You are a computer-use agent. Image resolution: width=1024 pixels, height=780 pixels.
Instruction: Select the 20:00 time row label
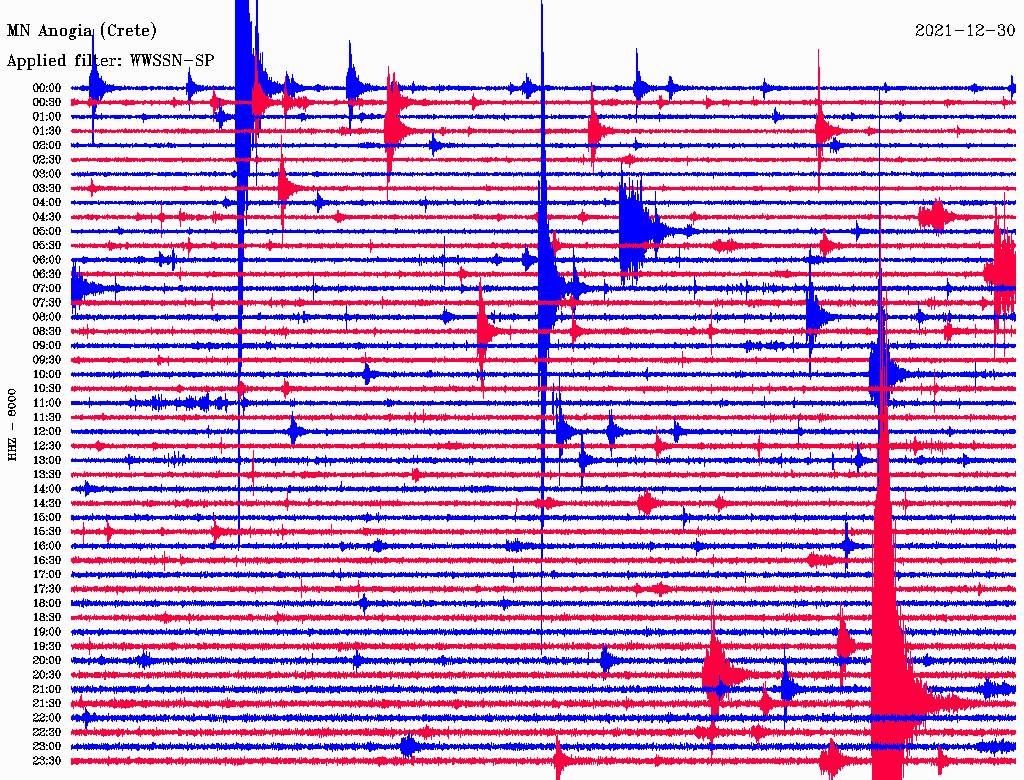click(47, 660)
